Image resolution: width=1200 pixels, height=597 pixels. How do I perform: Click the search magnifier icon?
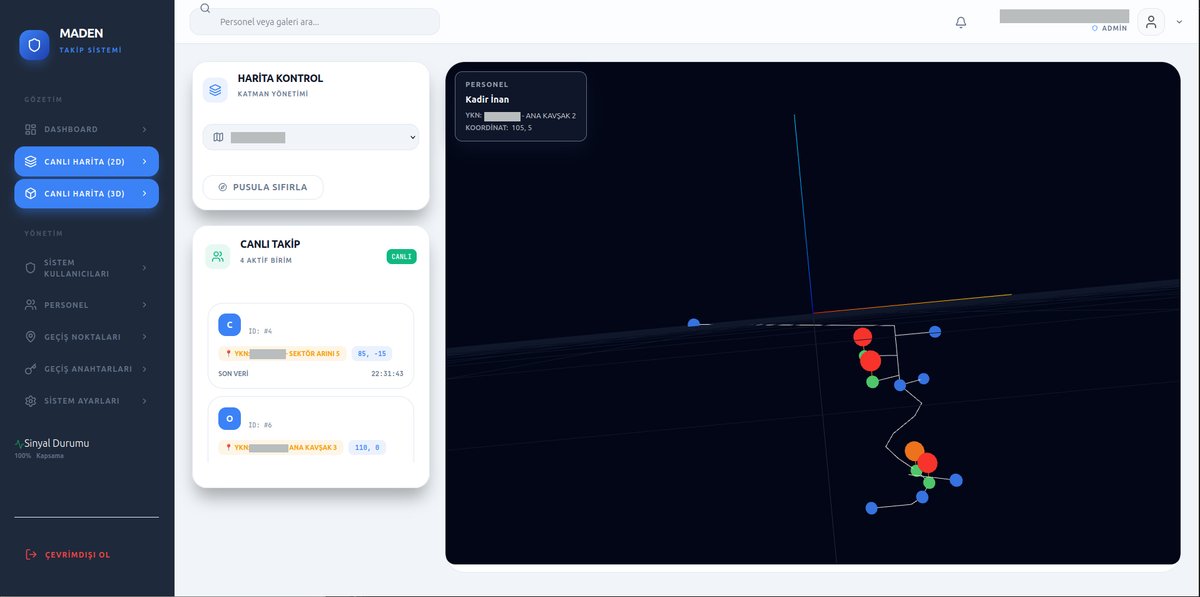point(205,8)
